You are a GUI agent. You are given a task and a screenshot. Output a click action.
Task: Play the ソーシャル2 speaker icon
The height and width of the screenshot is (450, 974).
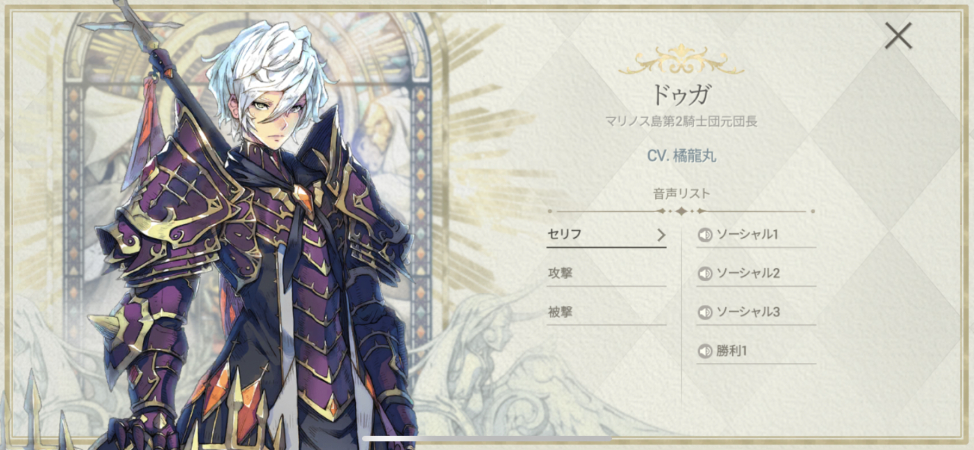[x=704, y=273]
